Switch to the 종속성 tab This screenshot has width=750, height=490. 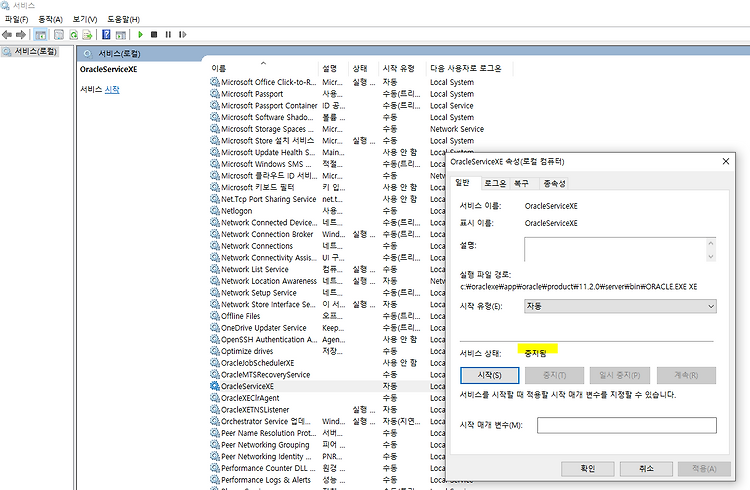tap(554, 183)
